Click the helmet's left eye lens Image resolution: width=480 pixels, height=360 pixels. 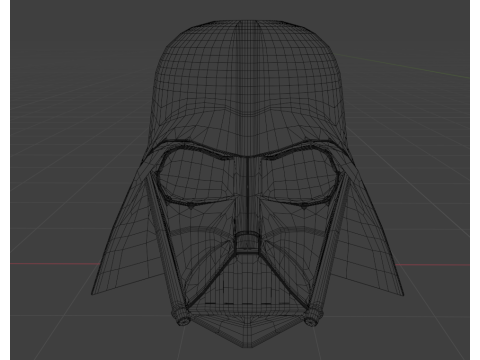click(197, 176)
